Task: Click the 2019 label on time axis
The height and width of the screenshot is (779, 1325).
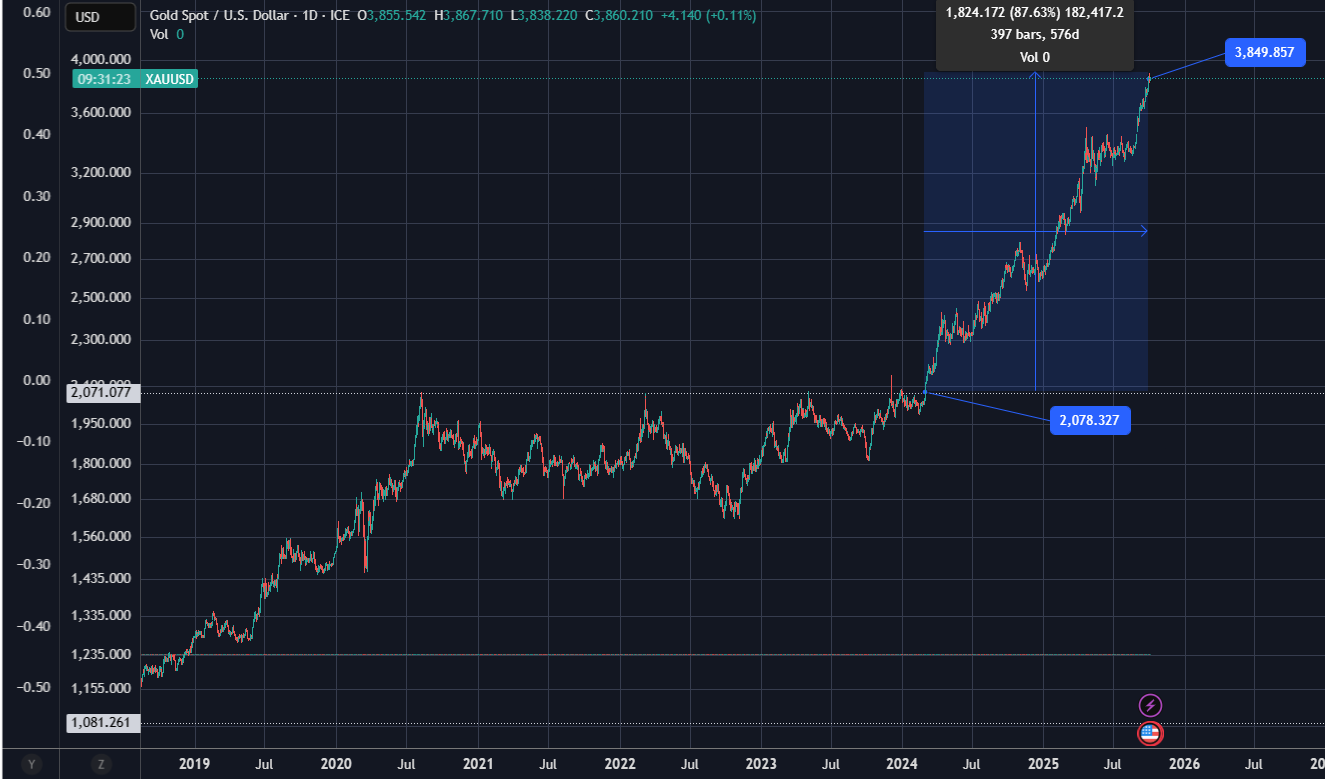Action: tap(194, 765)
